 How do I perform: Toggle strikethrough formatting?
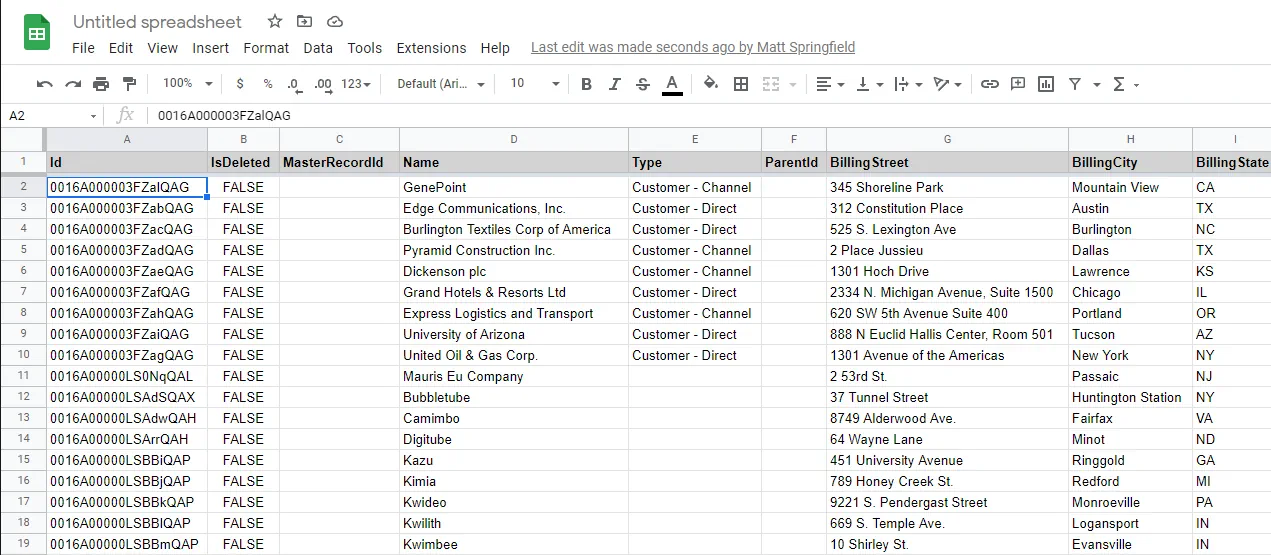pyautogui.click(x=642, y=84)
